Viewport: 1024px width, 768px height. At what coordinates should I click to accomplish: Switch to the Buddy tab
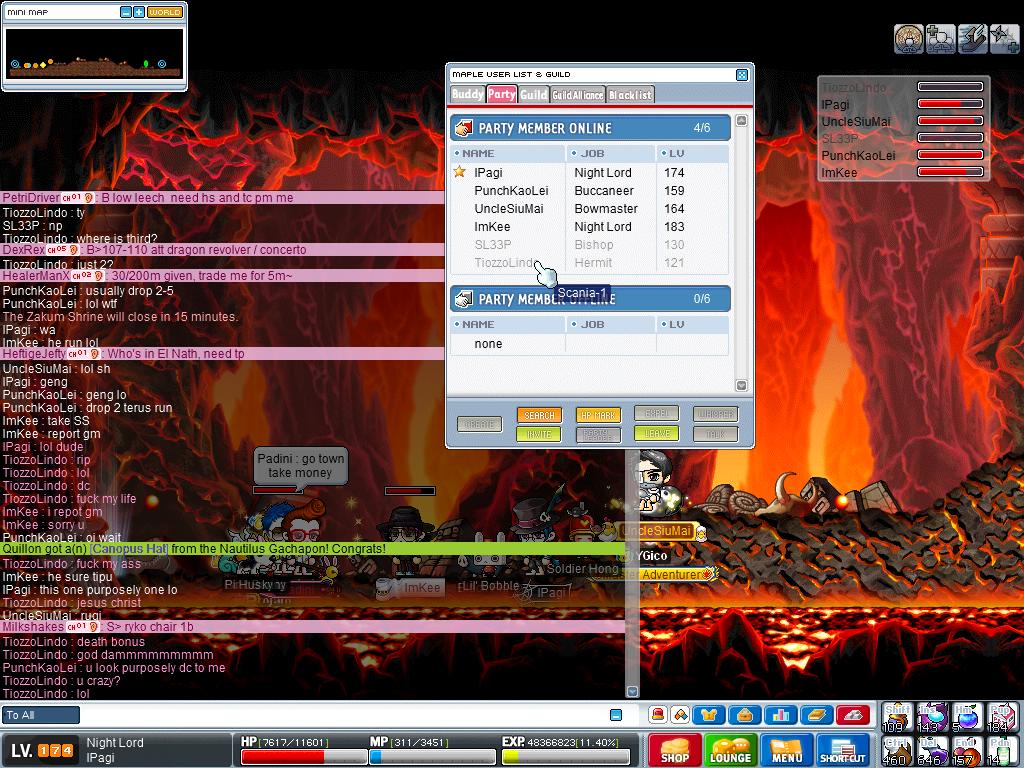pyautogui.click(x=467, y=94)
